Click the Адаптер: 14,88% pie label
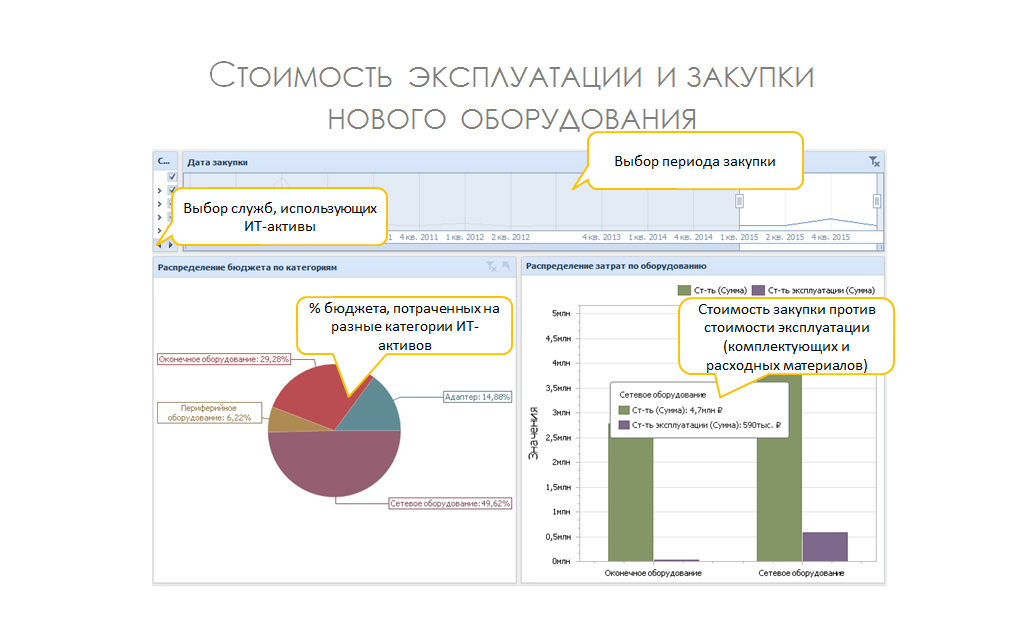Viewport: 1024px width, 626px height. [477, 397]
